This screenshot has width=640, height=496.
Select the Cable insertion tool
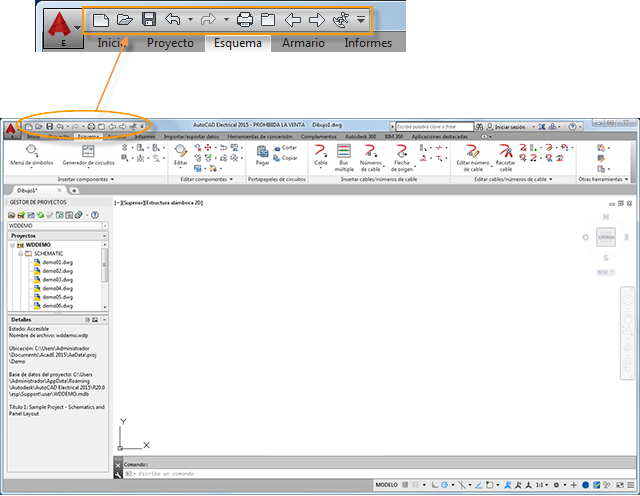320,156
